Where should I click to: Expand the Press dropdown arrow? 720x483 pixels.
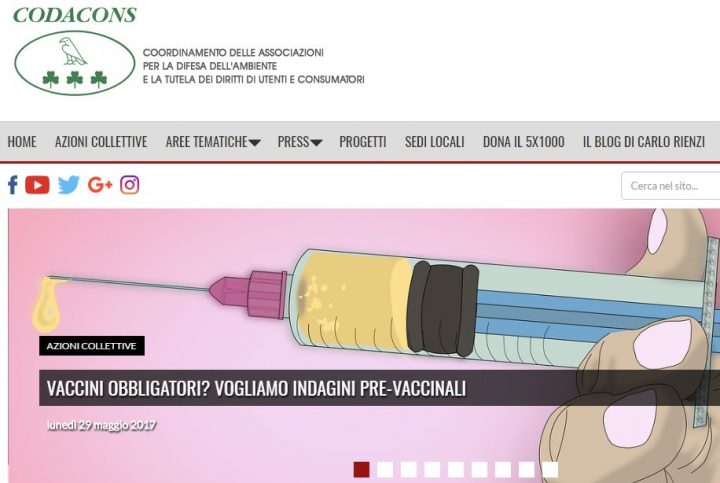316,143
